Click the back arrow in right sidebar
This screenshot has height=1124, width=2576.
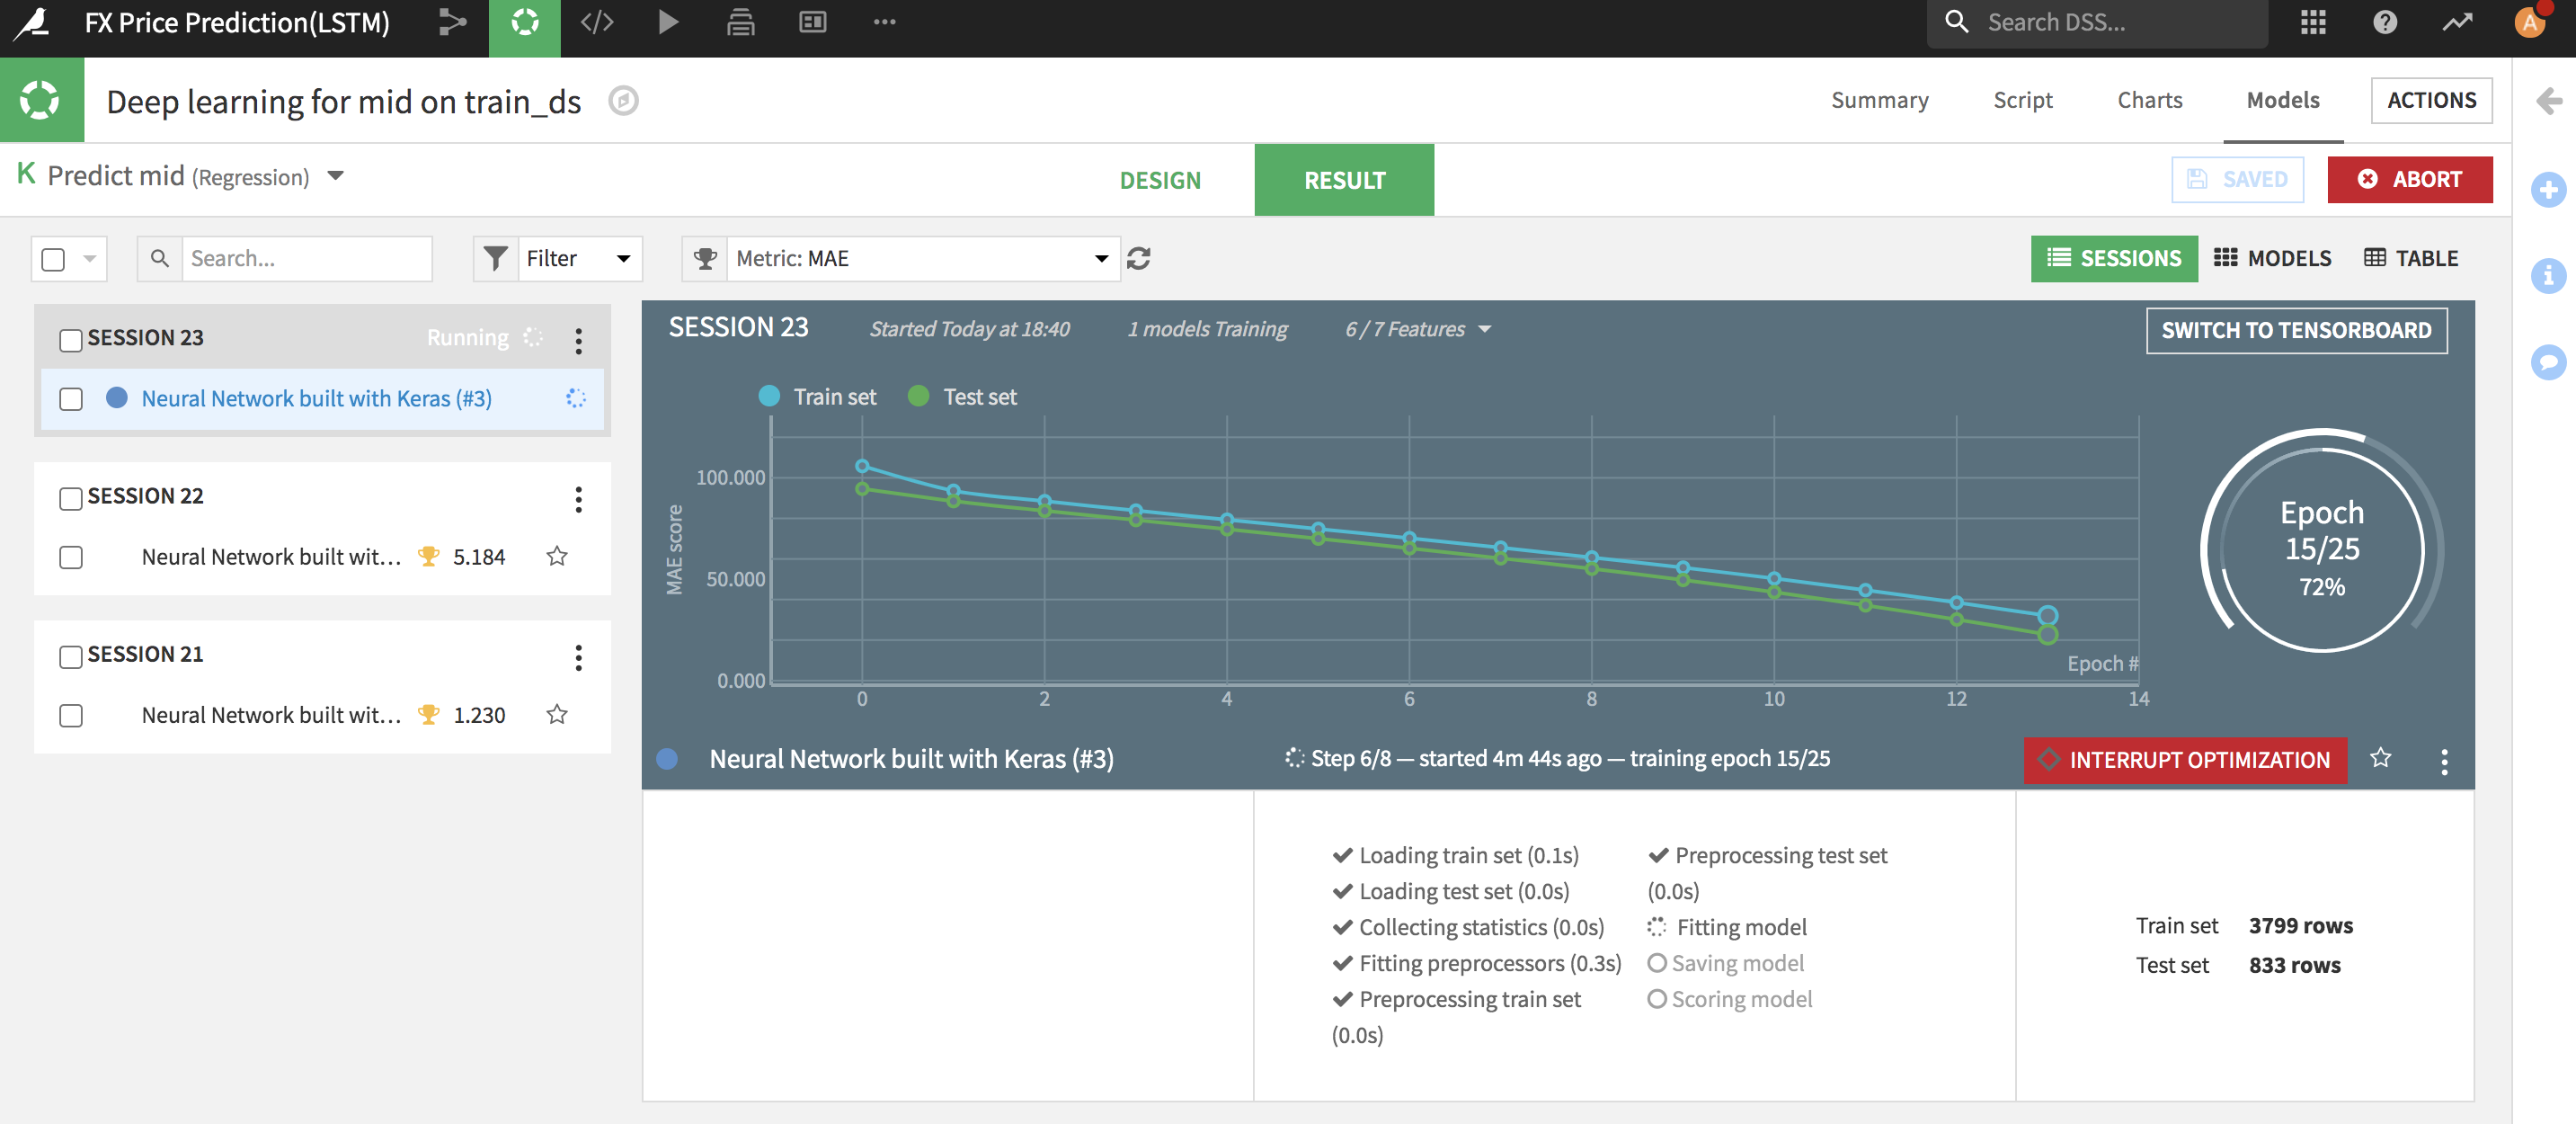coord(2548,100)
